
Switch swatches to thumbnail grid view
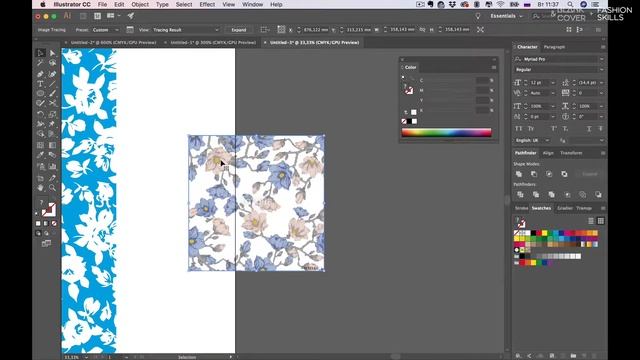tap(600, 221)
